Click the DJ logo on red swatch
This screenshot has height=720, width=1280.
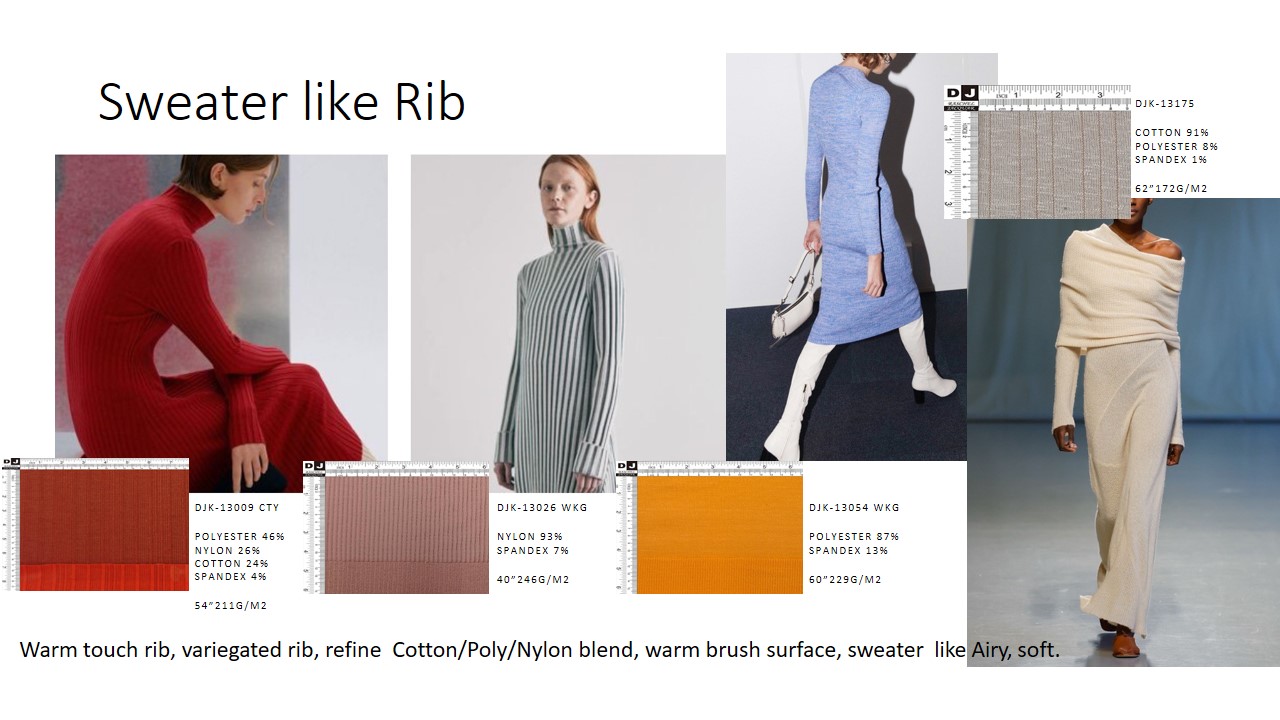coord(11,463)
